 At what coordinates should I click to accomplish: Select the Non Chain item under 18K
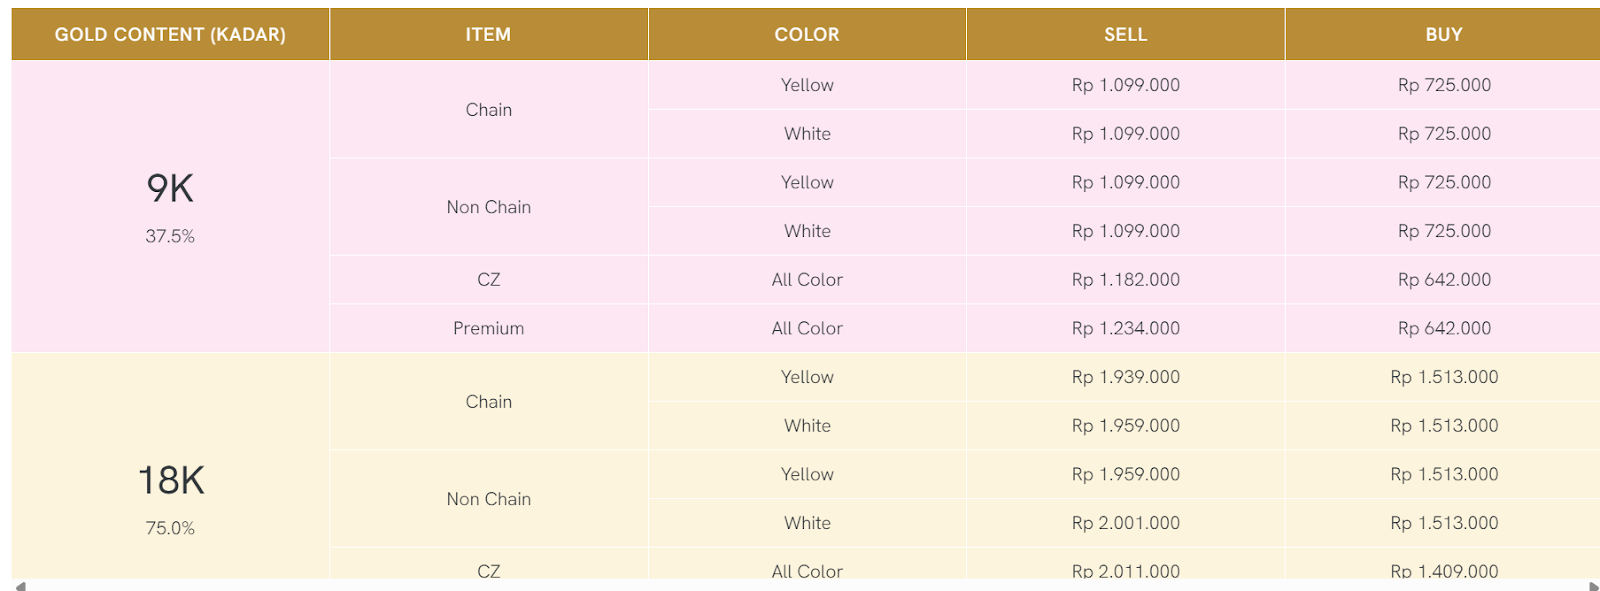(488, 499)
